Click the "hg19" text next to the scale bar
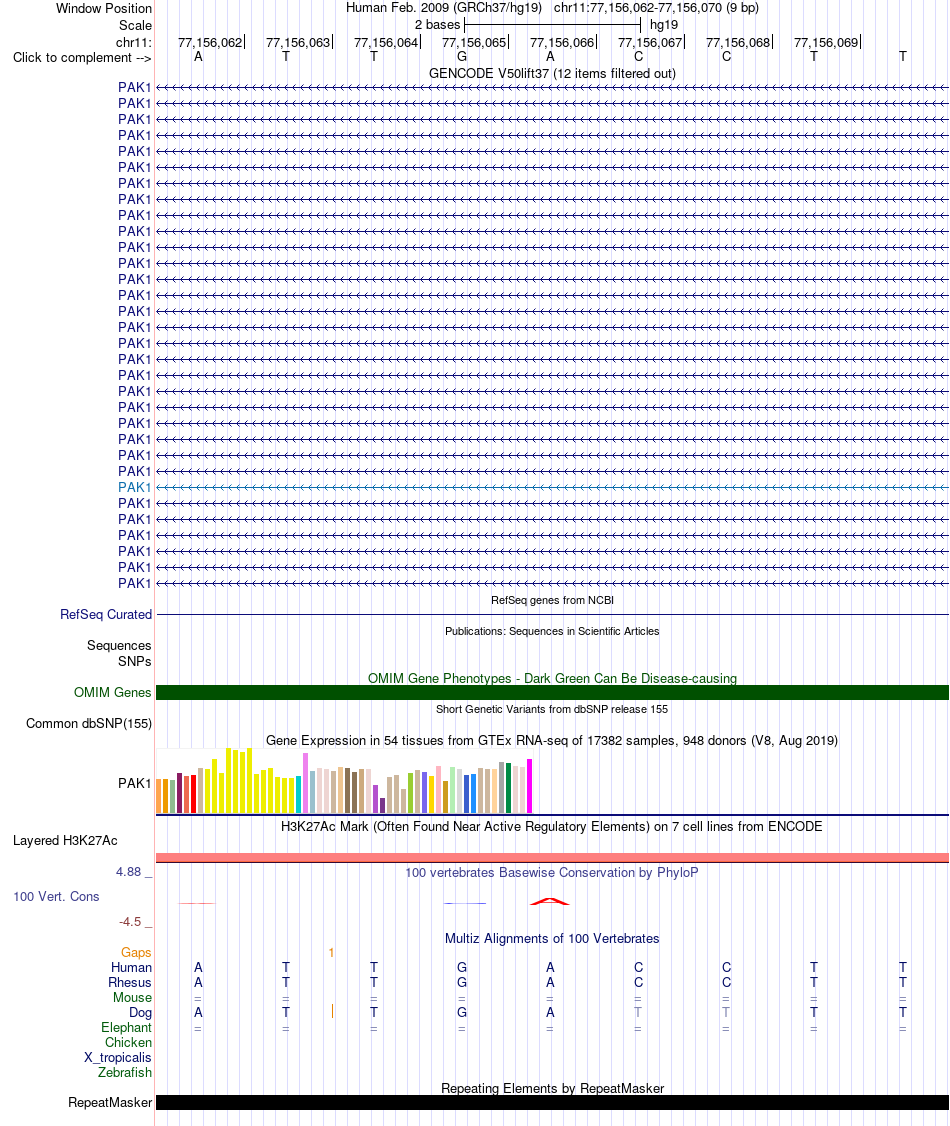 663,25
